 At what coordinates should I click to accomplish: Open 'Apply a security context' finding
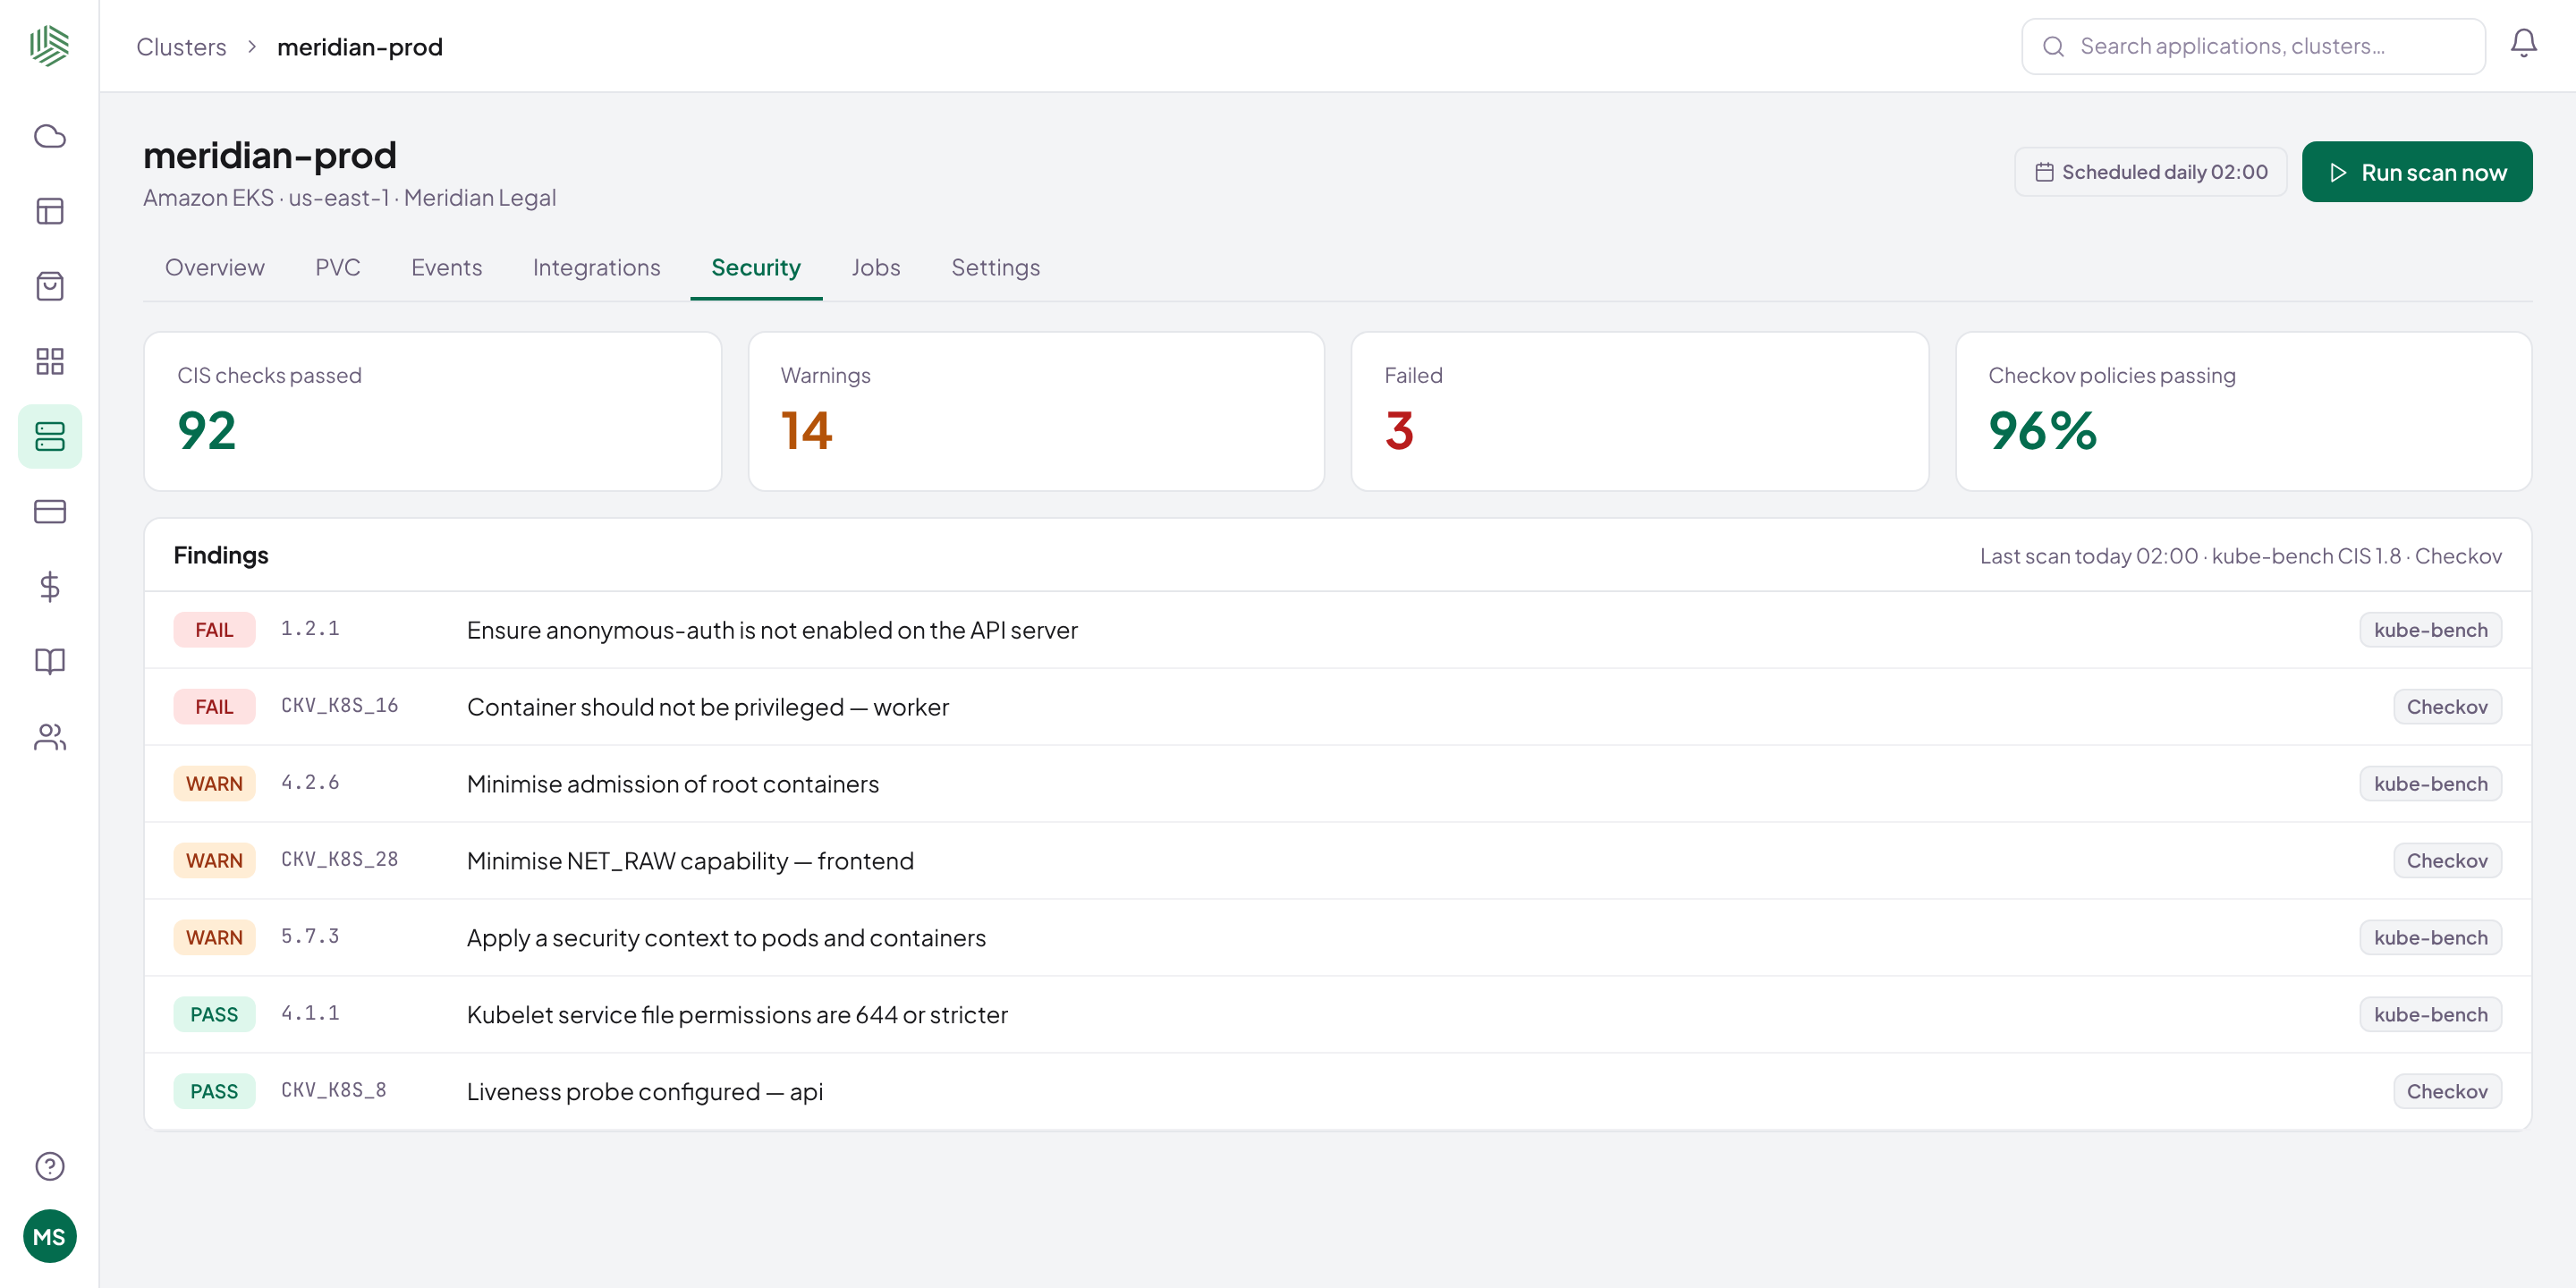click(x=1337, y=938)
